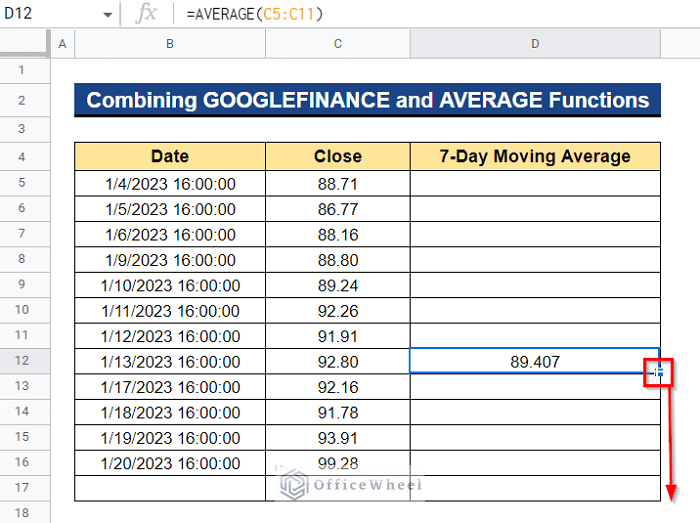Viewport: 700px width, 523px height.
Task: Select column C header
Action: (338, 44)
